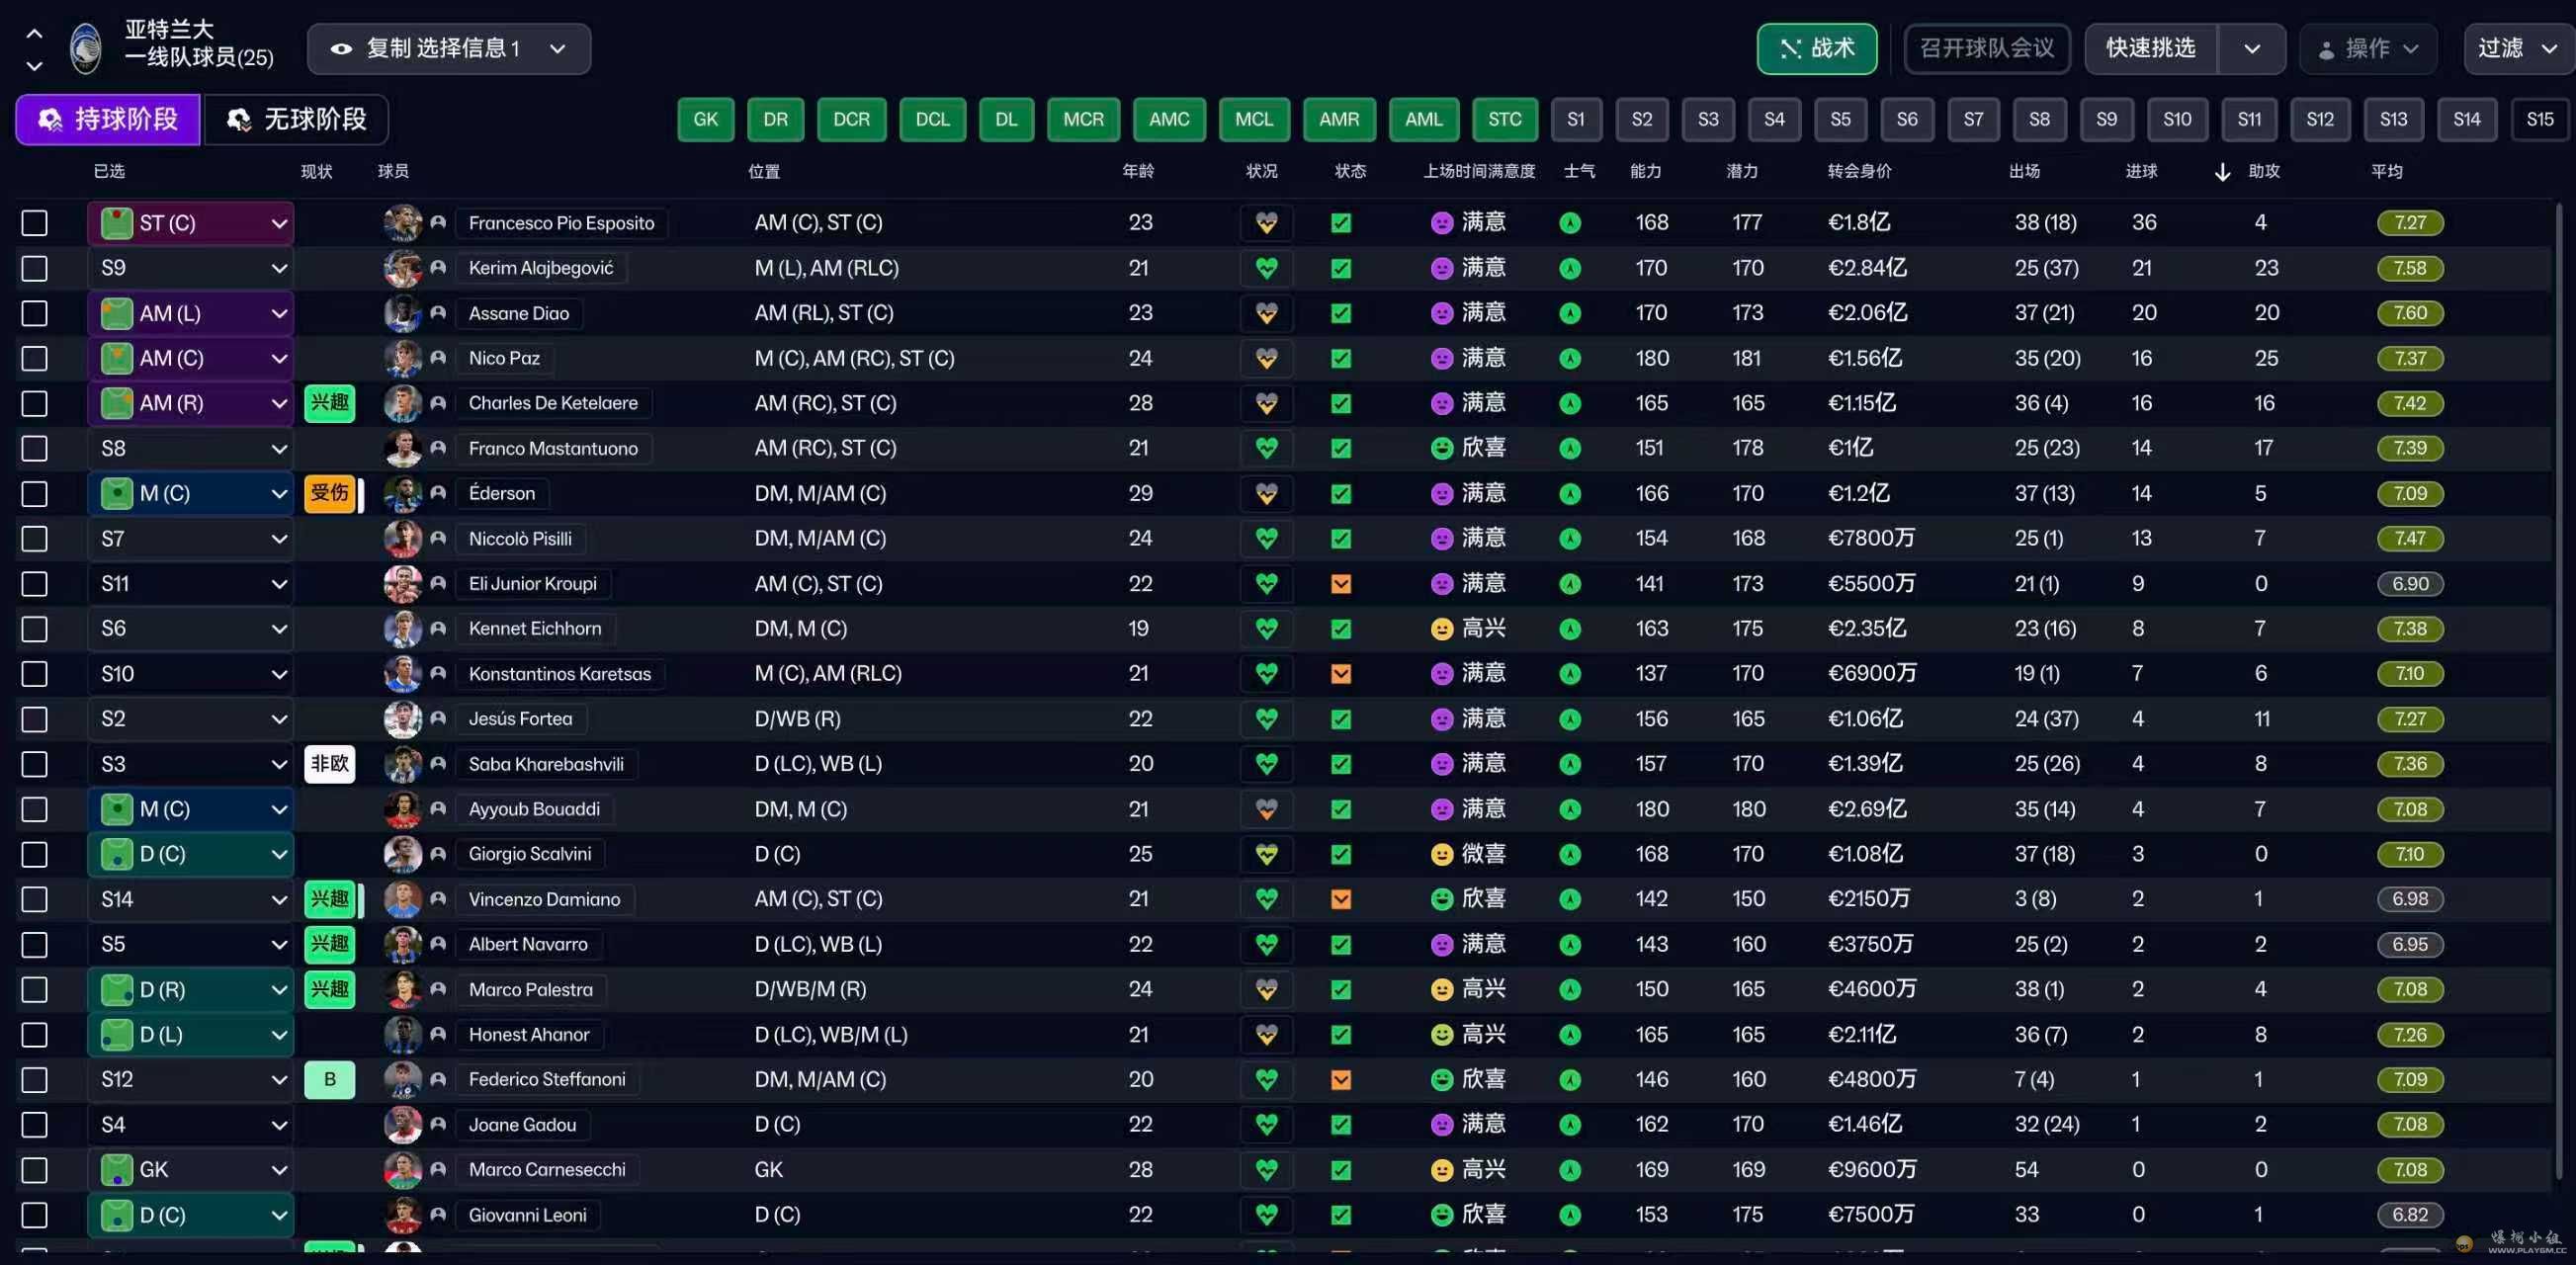Screen dimensions: 2576x1265
Task: Click Kennet Eichhorn's morale arrow icon
Action: point(1570,629)
